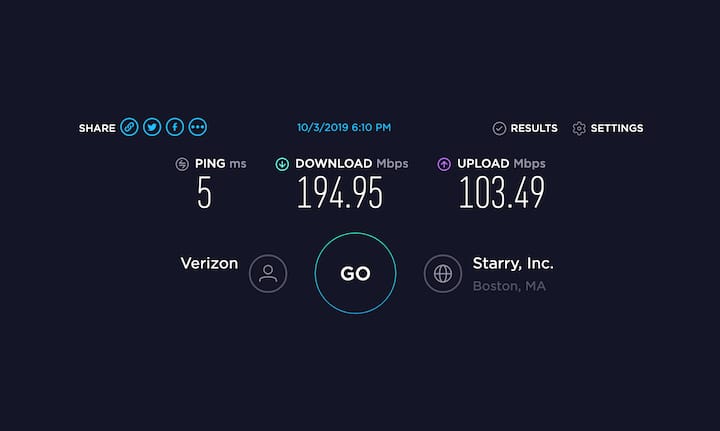Click the 103.49 upload result

pyautogui.click(x=501, y=193)
